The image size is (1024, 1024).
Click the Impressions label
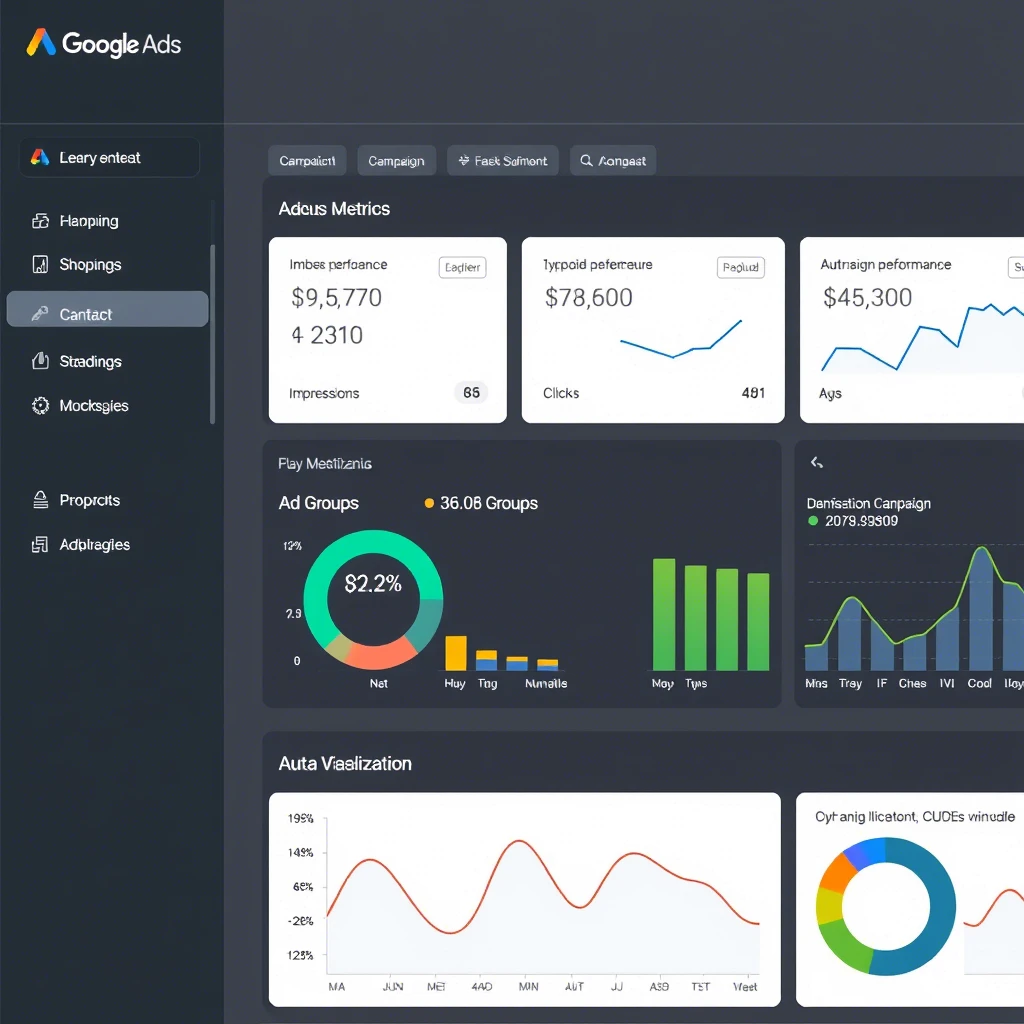[324, 393]
